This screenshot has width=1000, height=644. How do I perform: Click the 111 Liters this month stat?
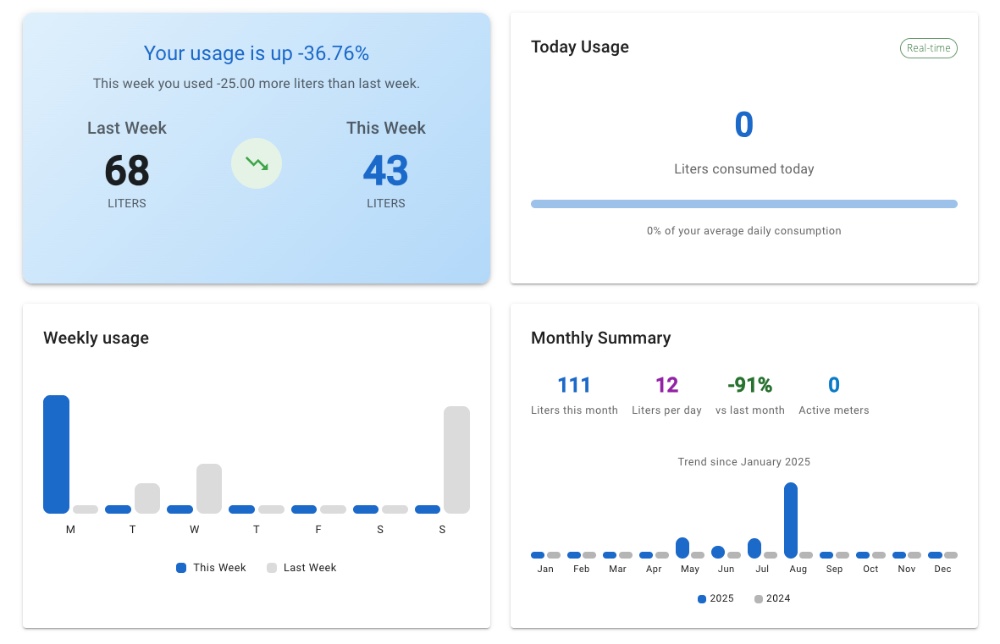point(575,384)
